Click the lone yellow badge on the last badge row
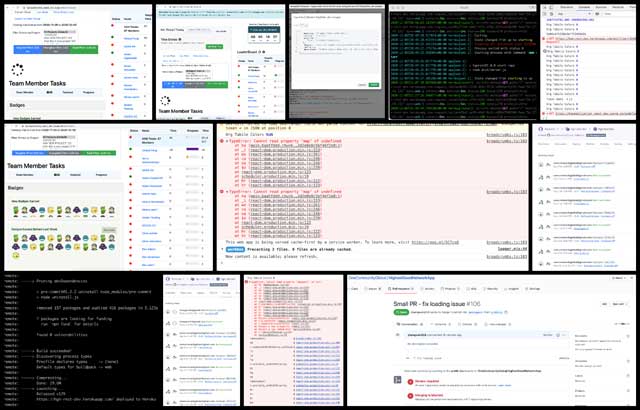The image size is (640, 410). (x=16, y=255)
